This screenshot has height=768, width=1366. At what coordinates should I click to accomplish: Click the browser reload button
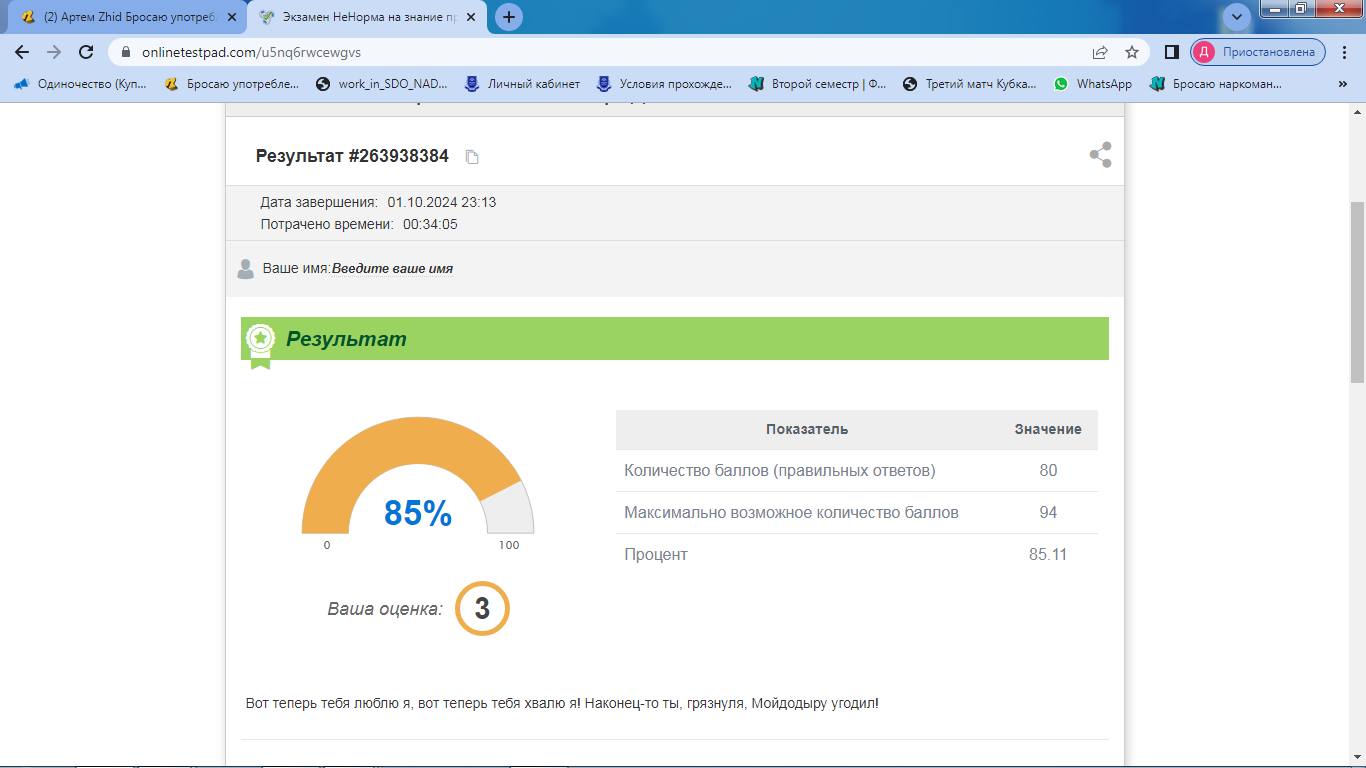click(86, 52)
